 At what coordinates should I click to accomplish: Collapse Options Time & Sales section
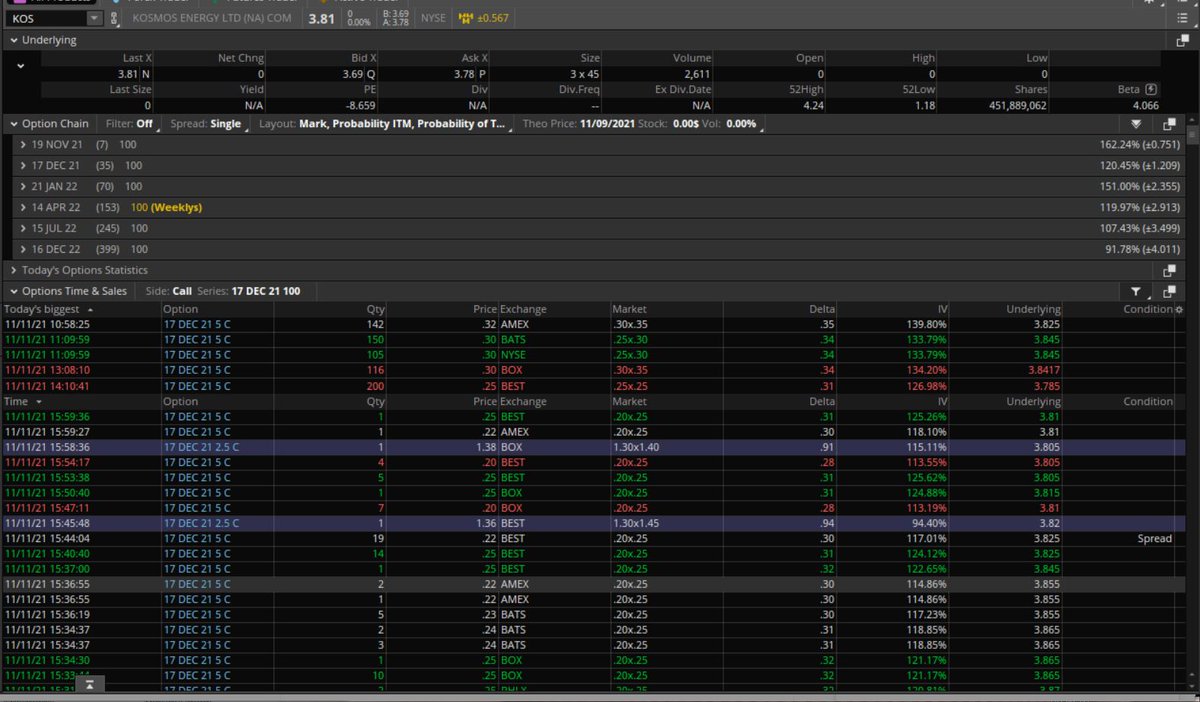pos(13,291)
